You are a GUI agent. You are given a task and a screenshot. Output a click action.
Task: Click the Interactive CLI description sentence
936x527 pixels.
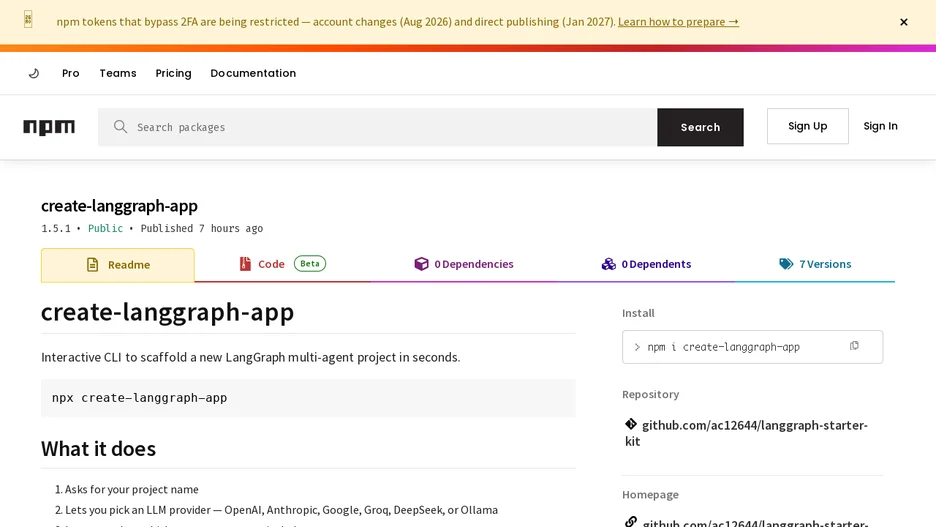click(x=251, y=357)
